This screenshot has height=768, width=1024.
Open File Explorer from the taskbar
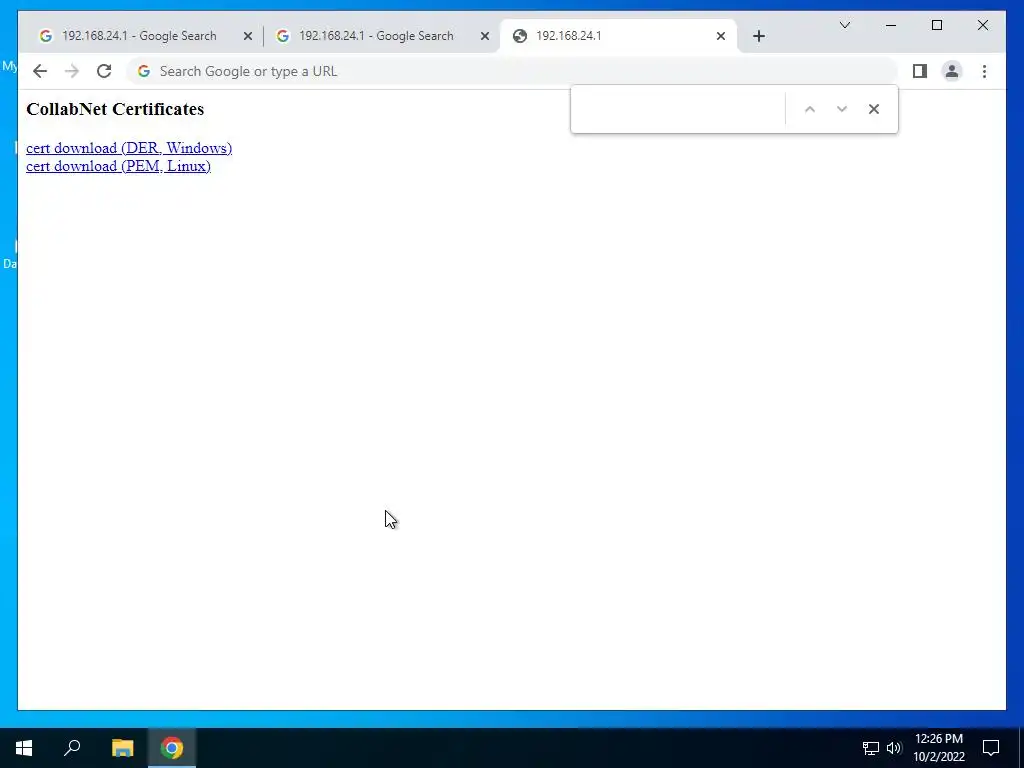[122, 748]
